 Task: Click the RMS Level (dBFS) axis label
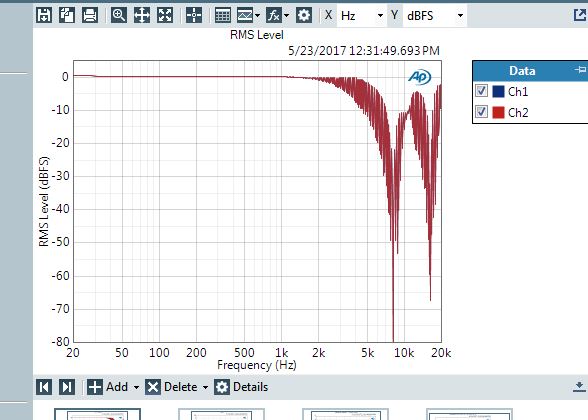click(x=44, y=201)
